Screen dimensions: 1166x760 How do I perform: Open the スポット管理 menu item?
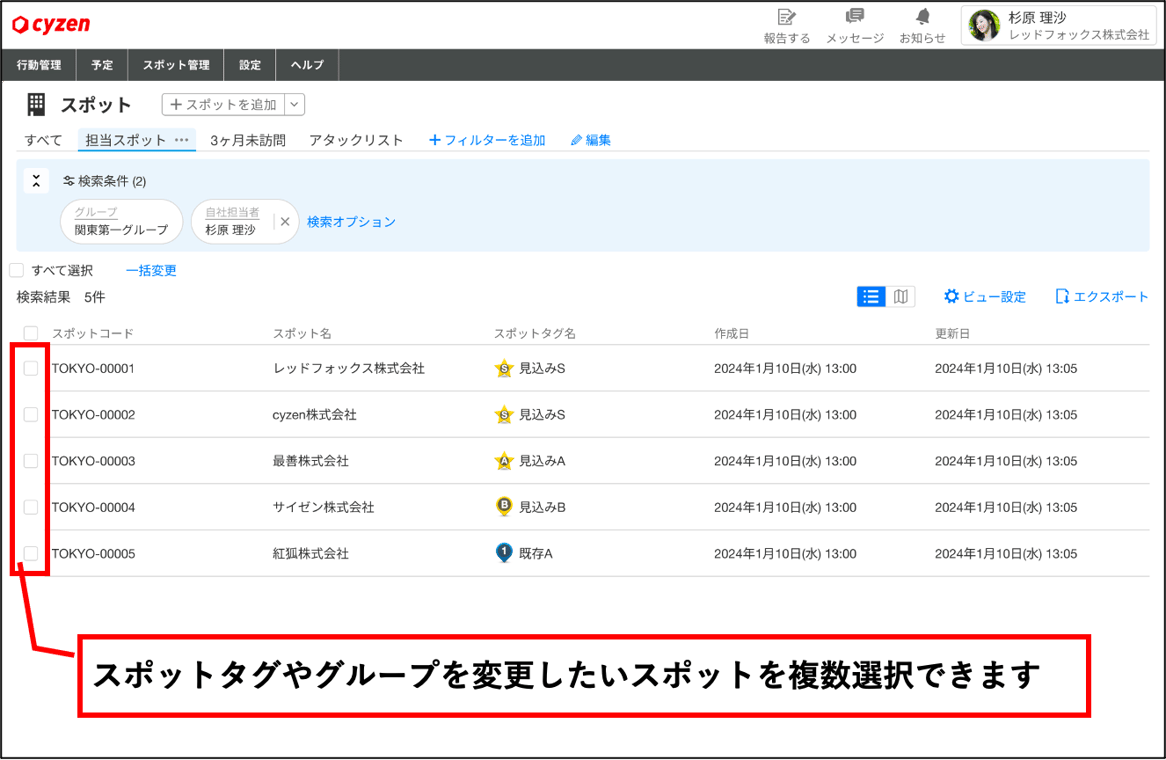pos(175,64)
